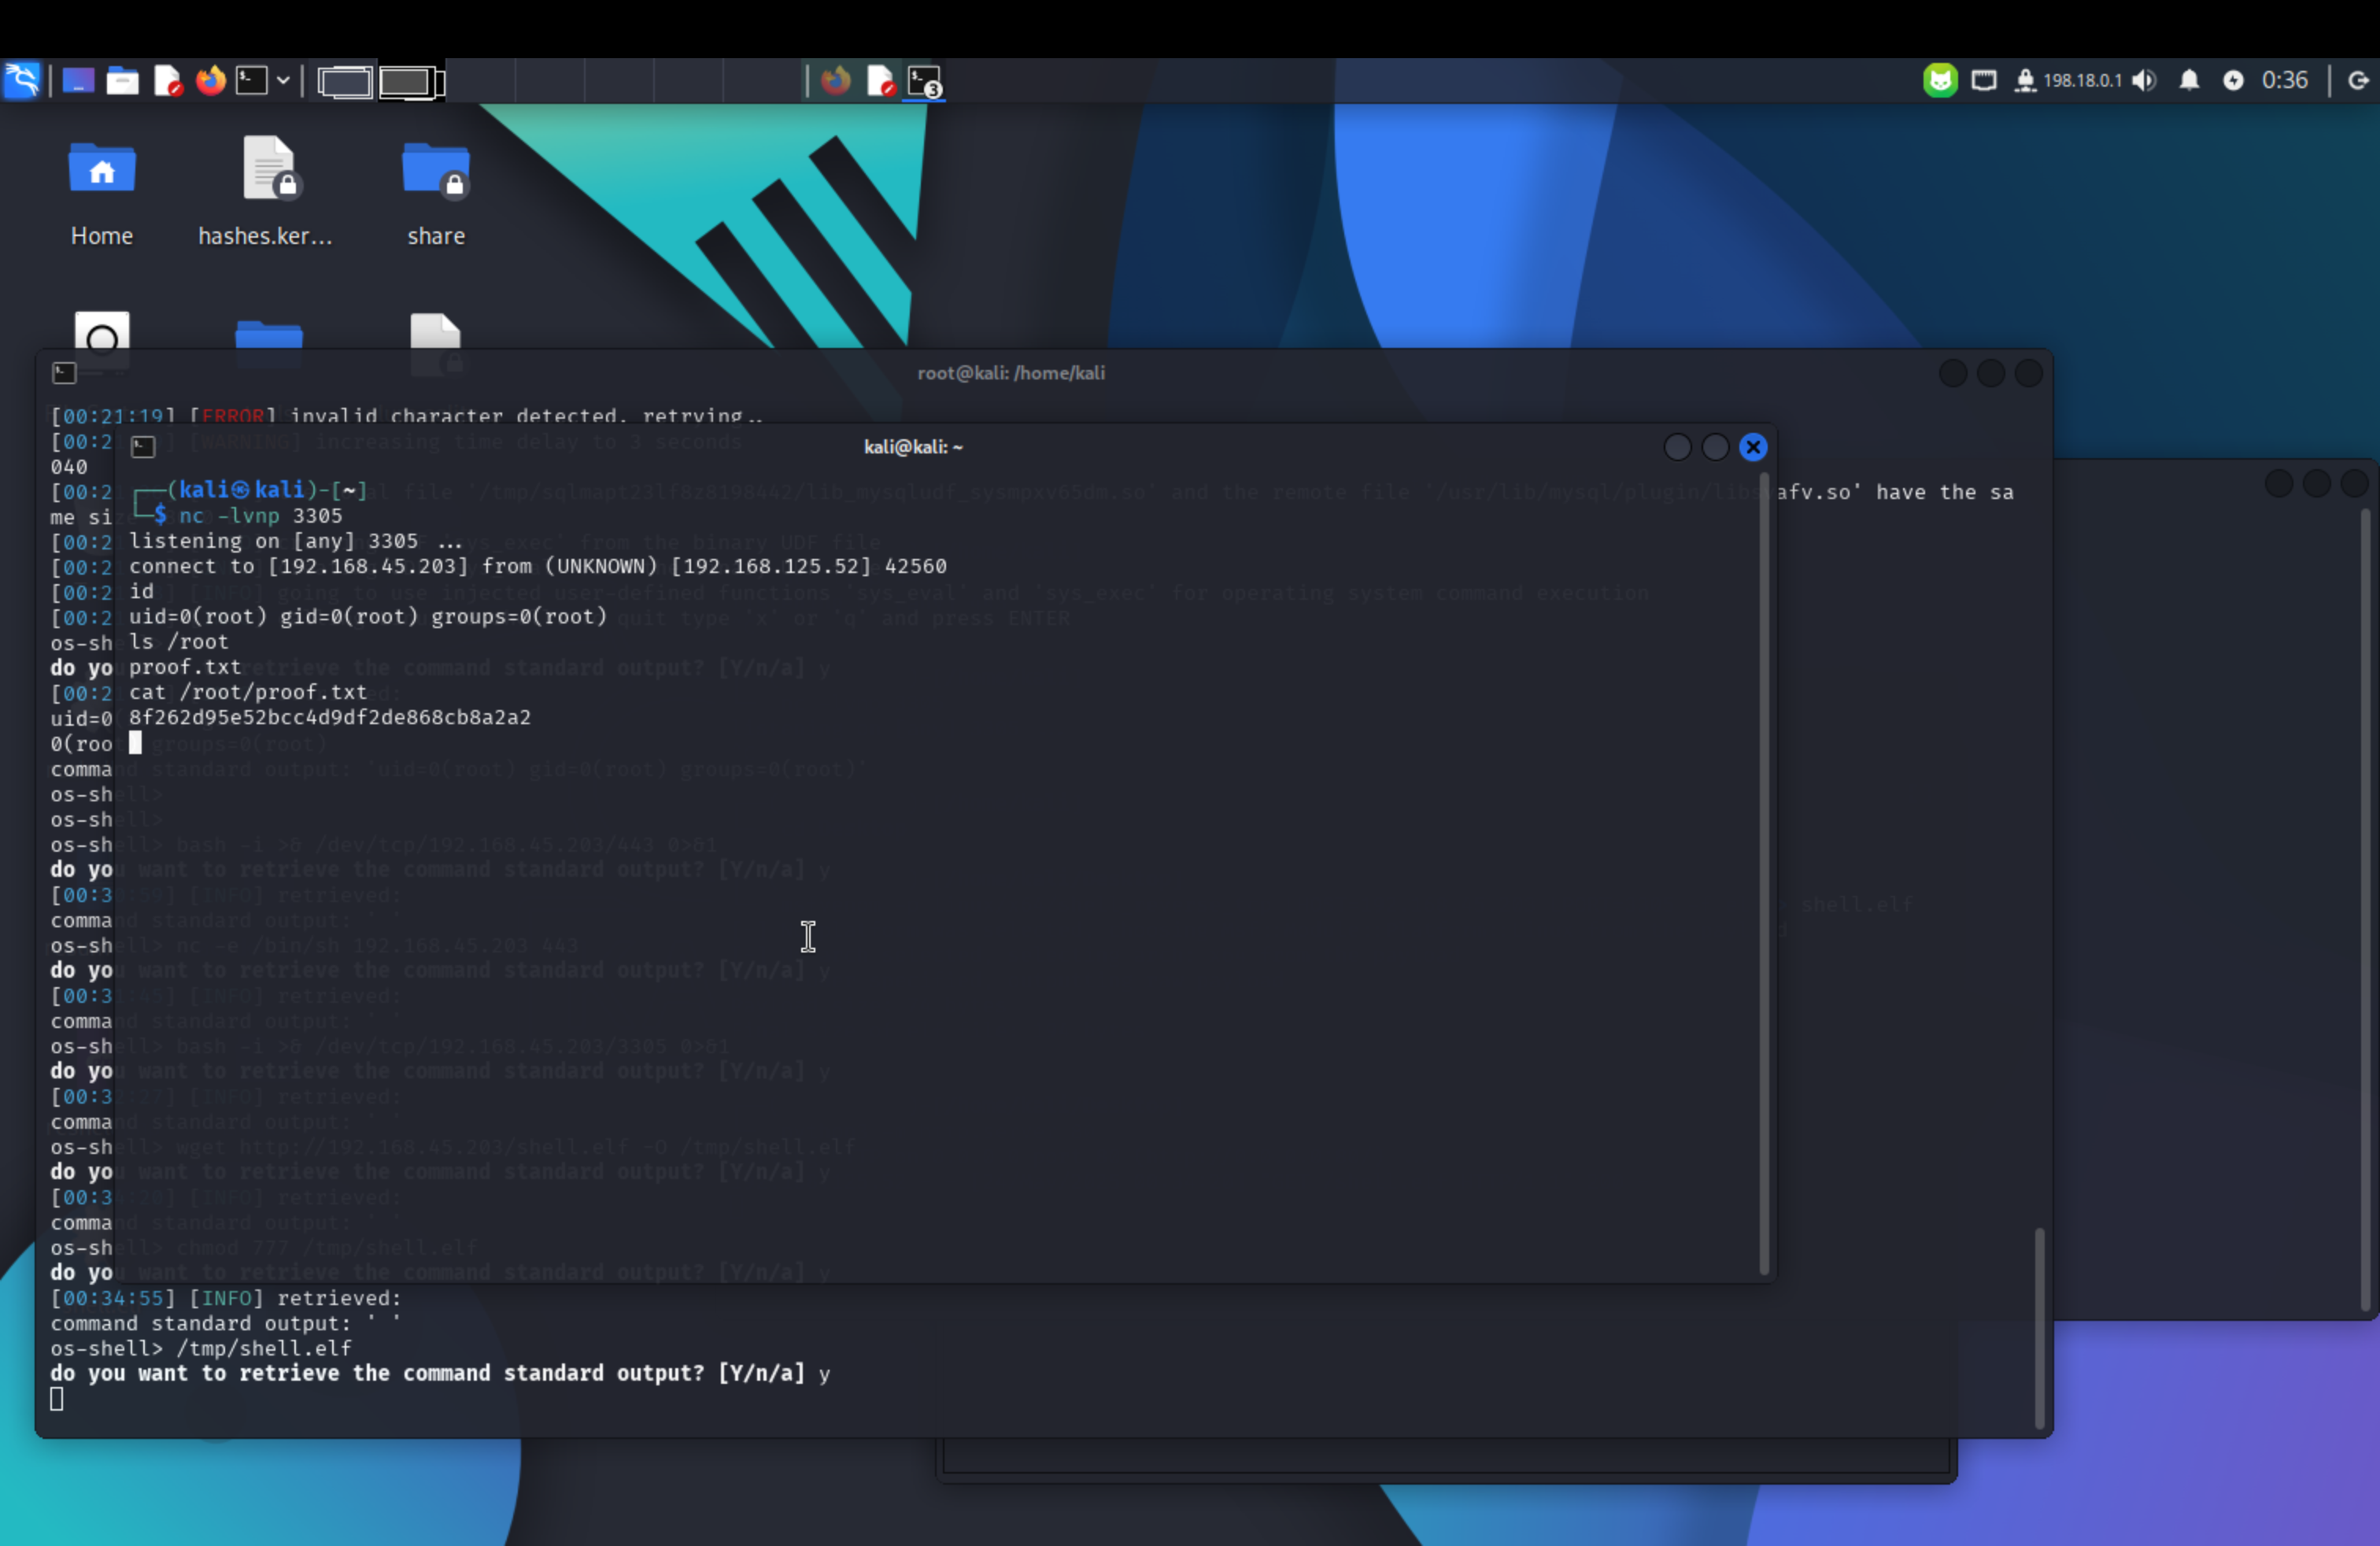
Task: Open the notifications bell icon
Action: click(2189, 80)
